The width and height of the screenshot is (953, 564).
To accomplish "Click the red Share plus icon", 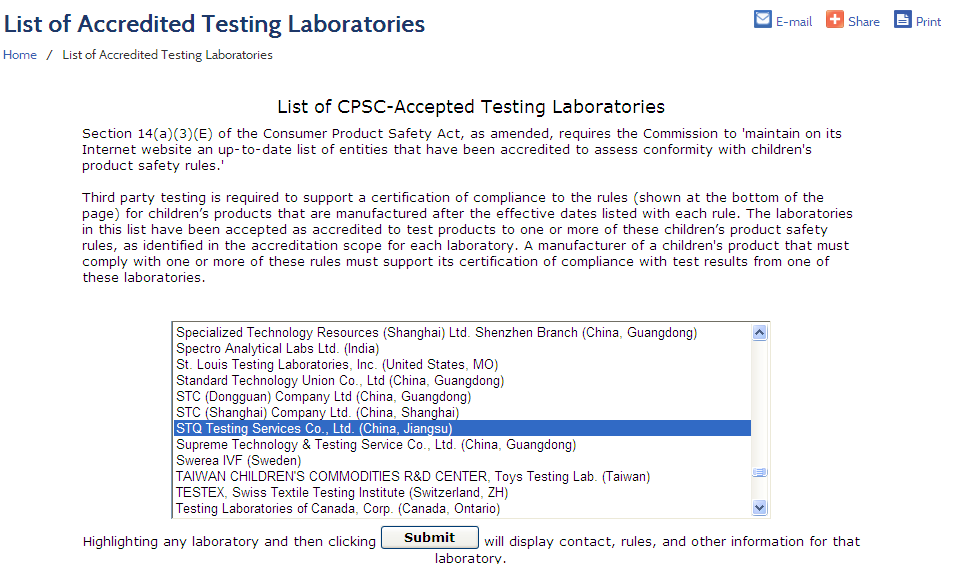I will pyautogui.click(x=834, y=19).
